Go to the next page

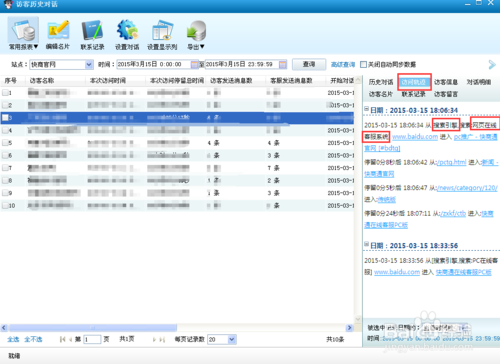click(x=154, y=339)
